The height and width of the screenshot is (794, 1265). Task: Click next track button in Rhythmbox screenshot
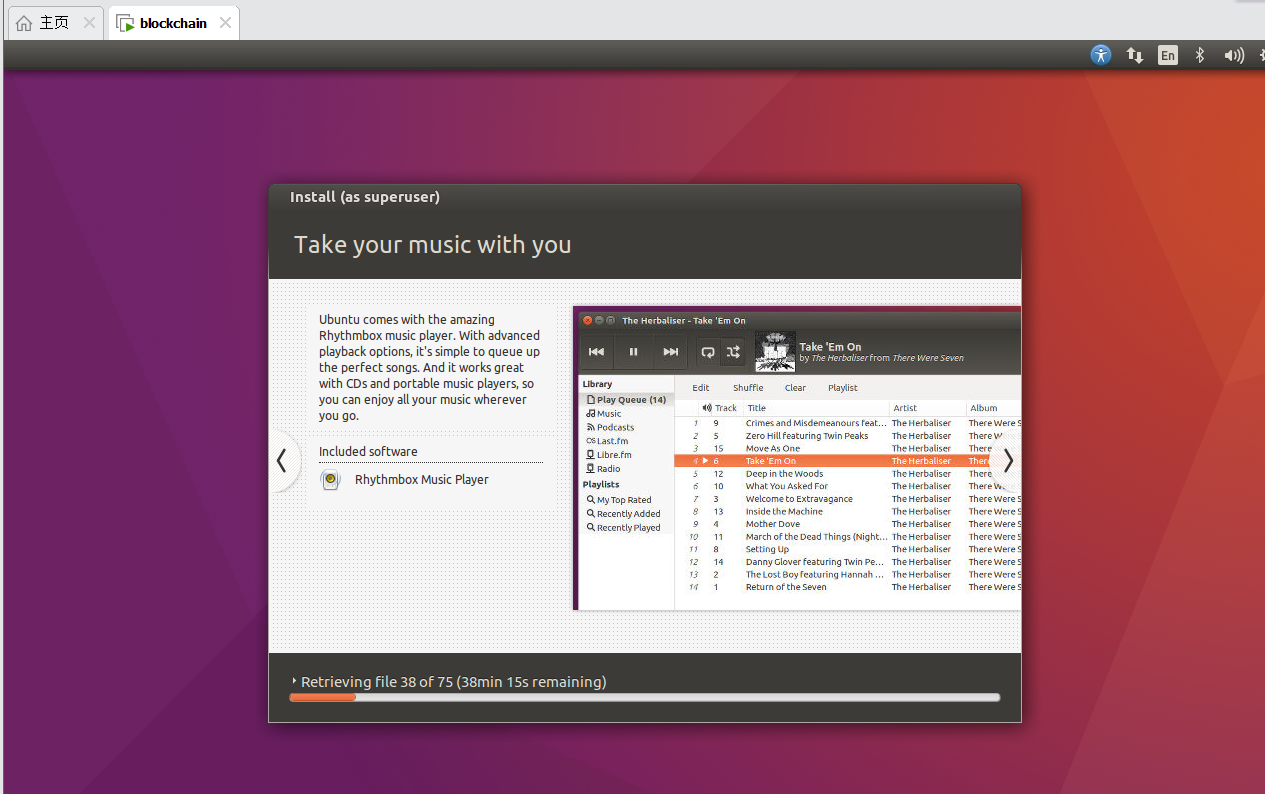(x=671, y=352)
